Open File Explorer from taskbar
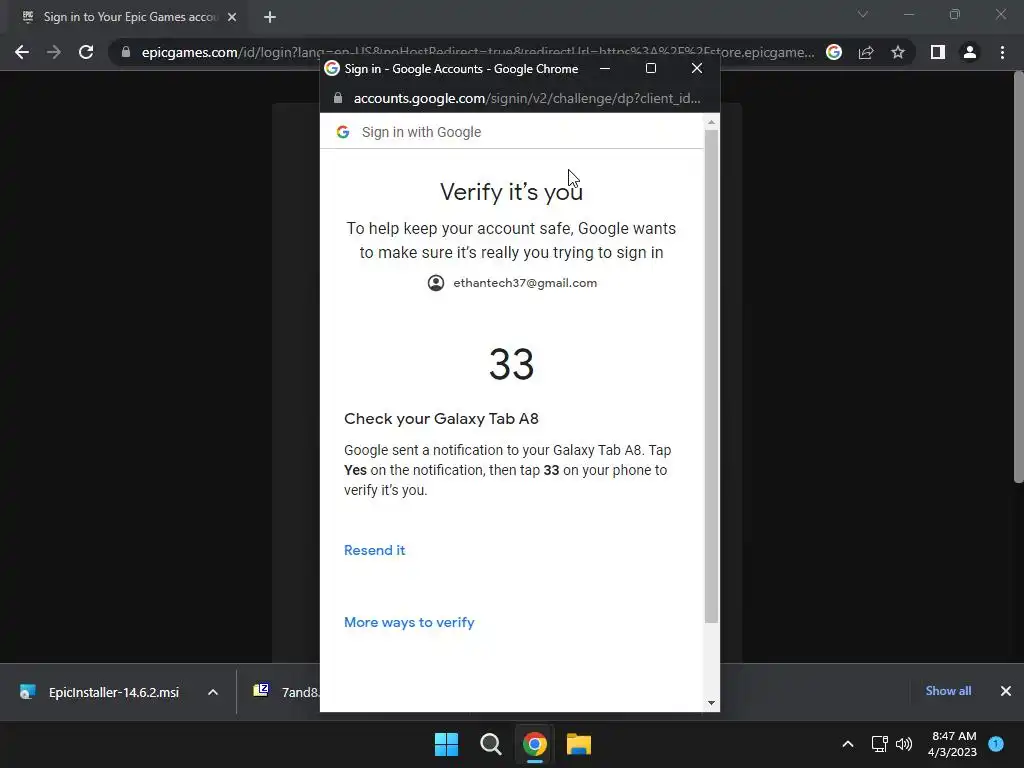This screenshot has width=1024, height=768. 579,744
